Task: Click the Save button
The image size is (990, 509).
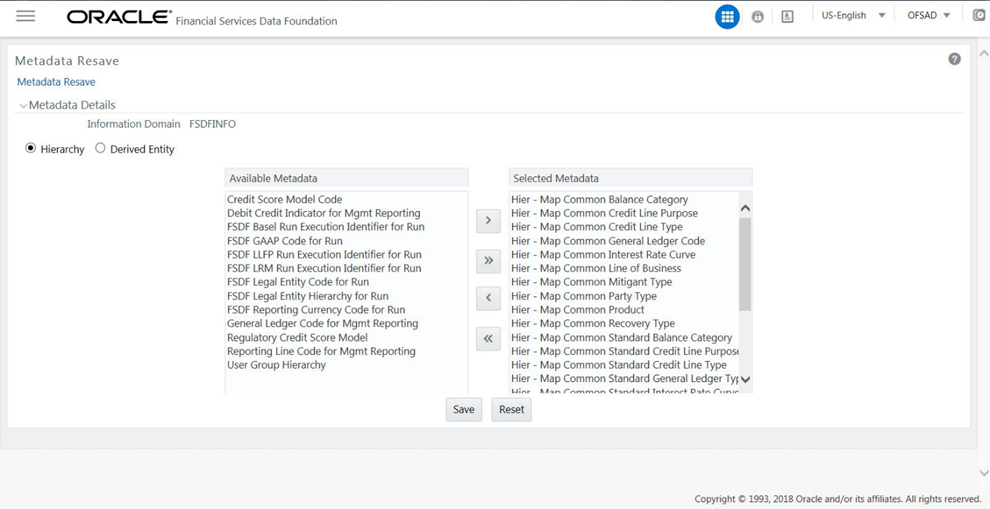Action: pos(463,409)
